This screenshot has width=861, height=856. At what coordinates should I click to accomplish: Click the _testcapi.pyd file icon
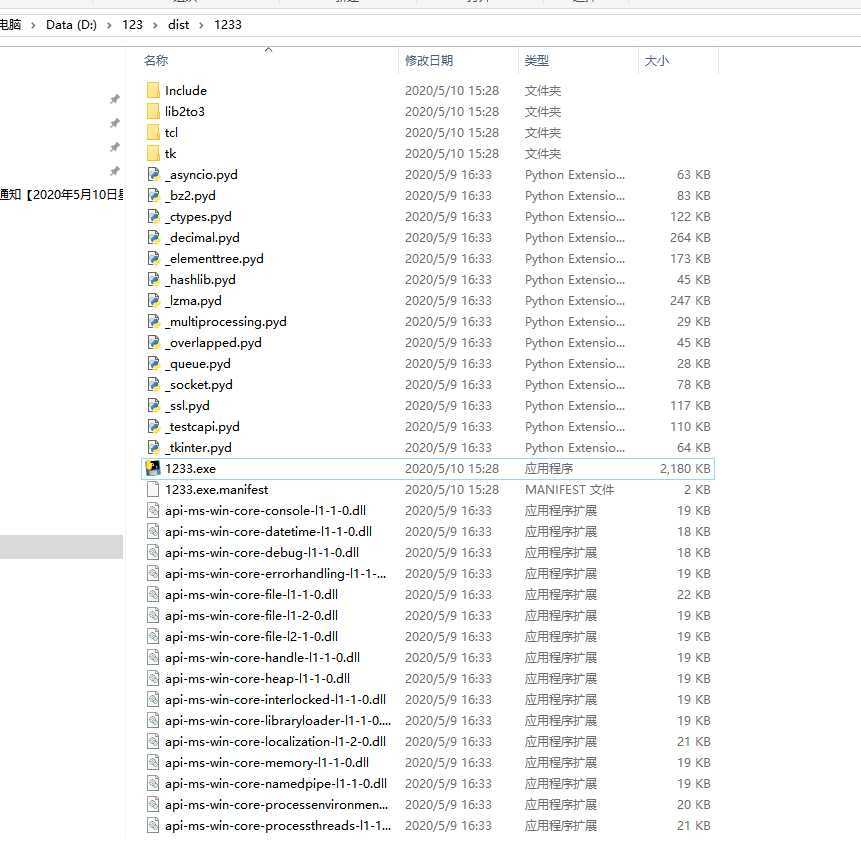click(x=153, y=427)
